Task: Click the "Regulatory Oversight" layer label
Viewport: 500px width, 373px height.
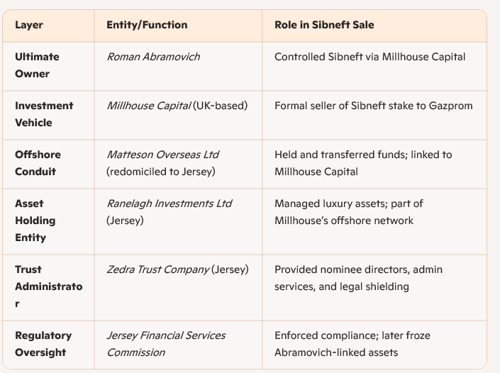Action: pyautogui.click(x=43, y=344)
